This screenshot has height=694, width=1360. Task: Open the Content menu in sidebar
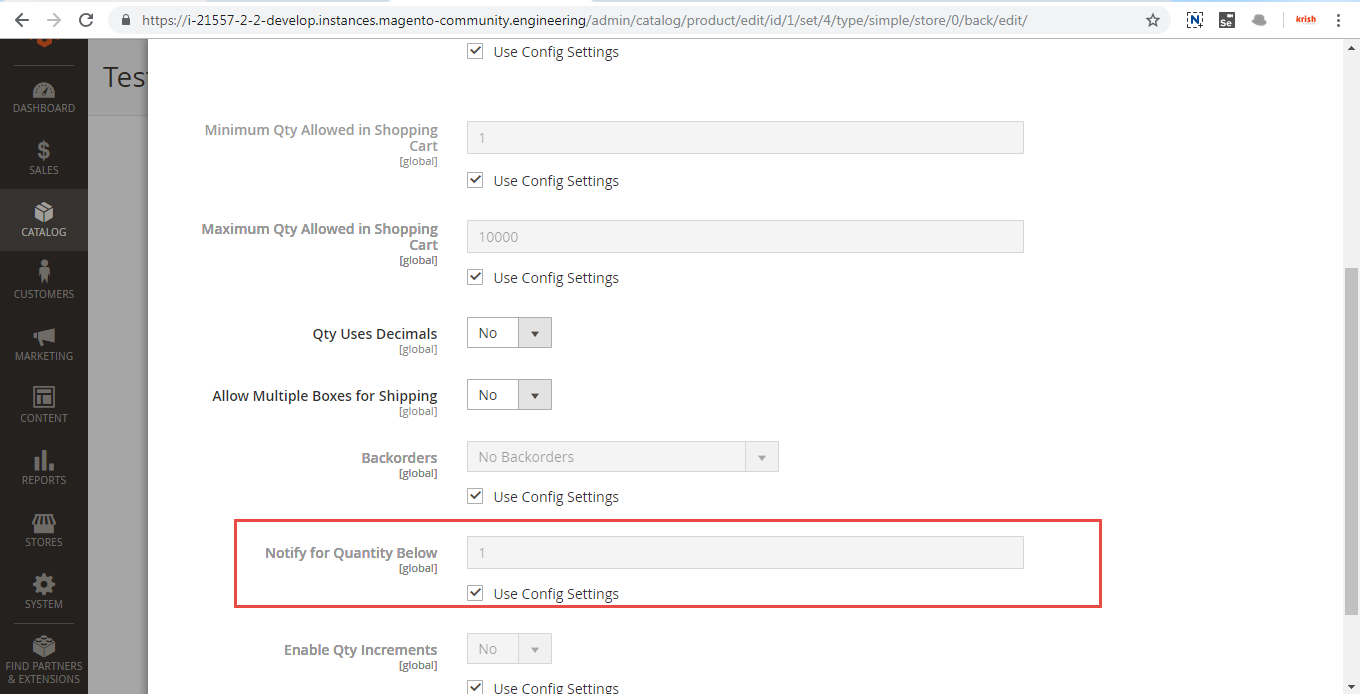click(44, 407)
